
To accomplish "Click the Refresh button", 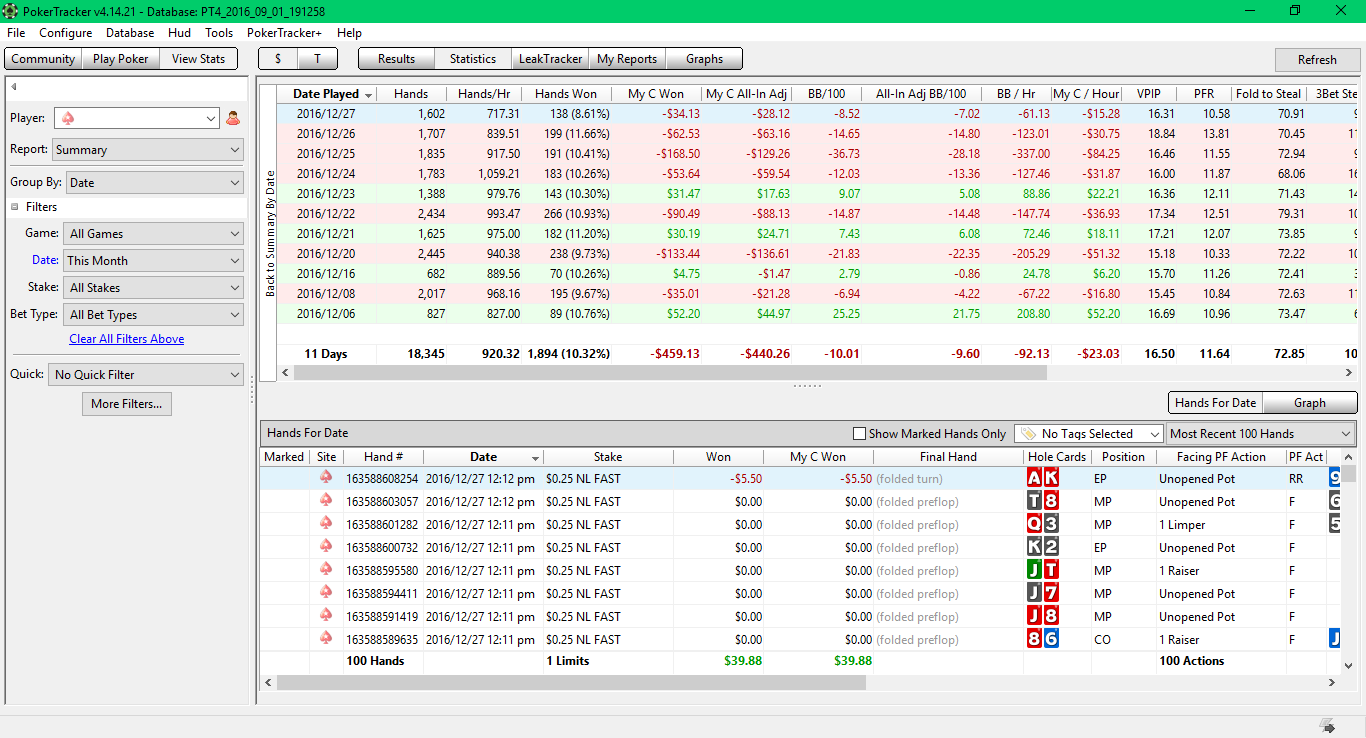I will click(1316, 60).
